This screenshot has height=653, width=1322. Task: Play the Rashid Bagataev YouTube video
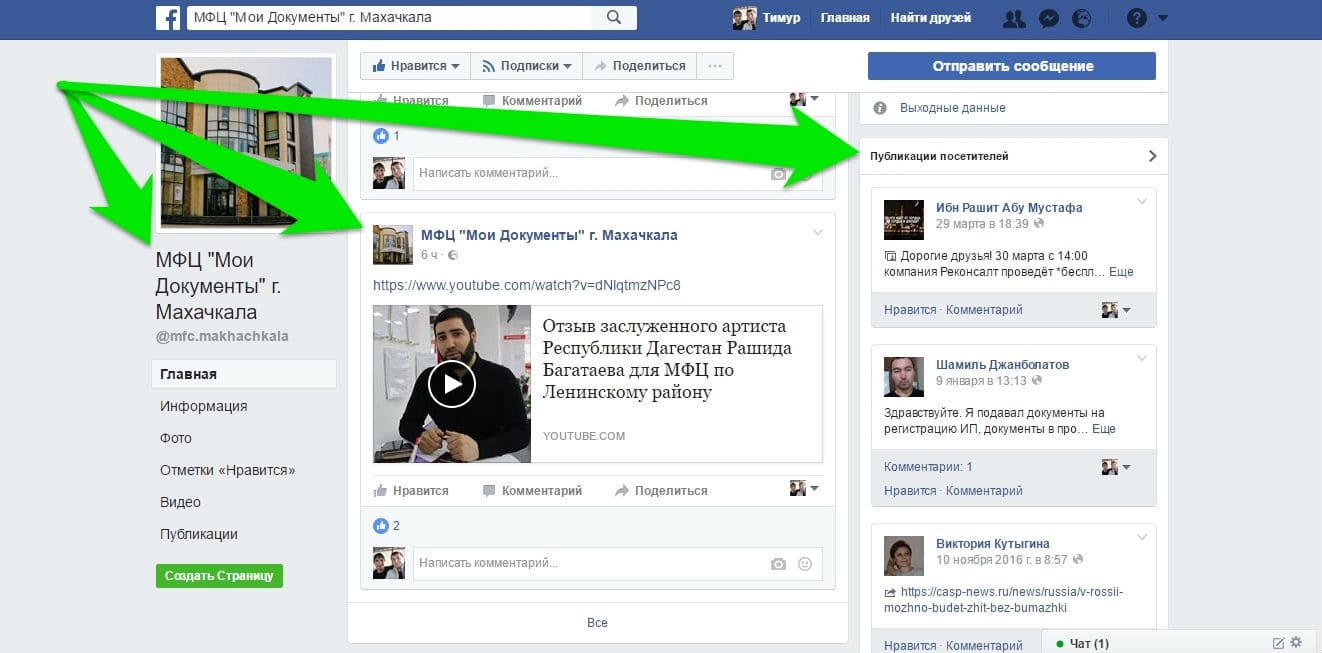[452, 383]
